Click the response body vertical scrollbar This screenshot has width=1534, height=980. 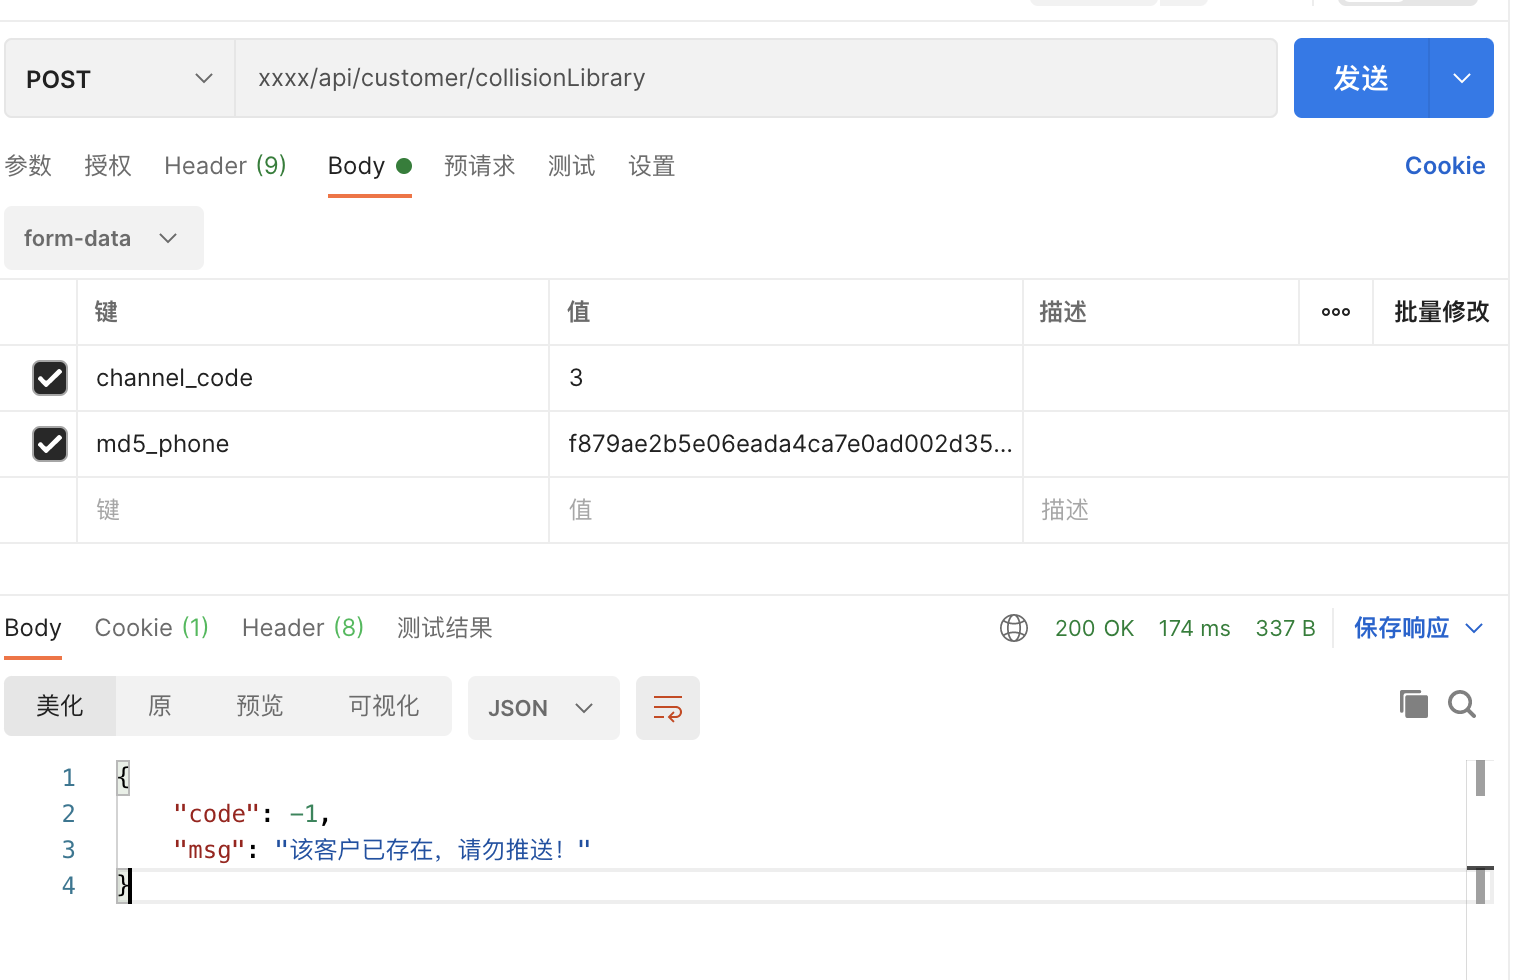1480,778
